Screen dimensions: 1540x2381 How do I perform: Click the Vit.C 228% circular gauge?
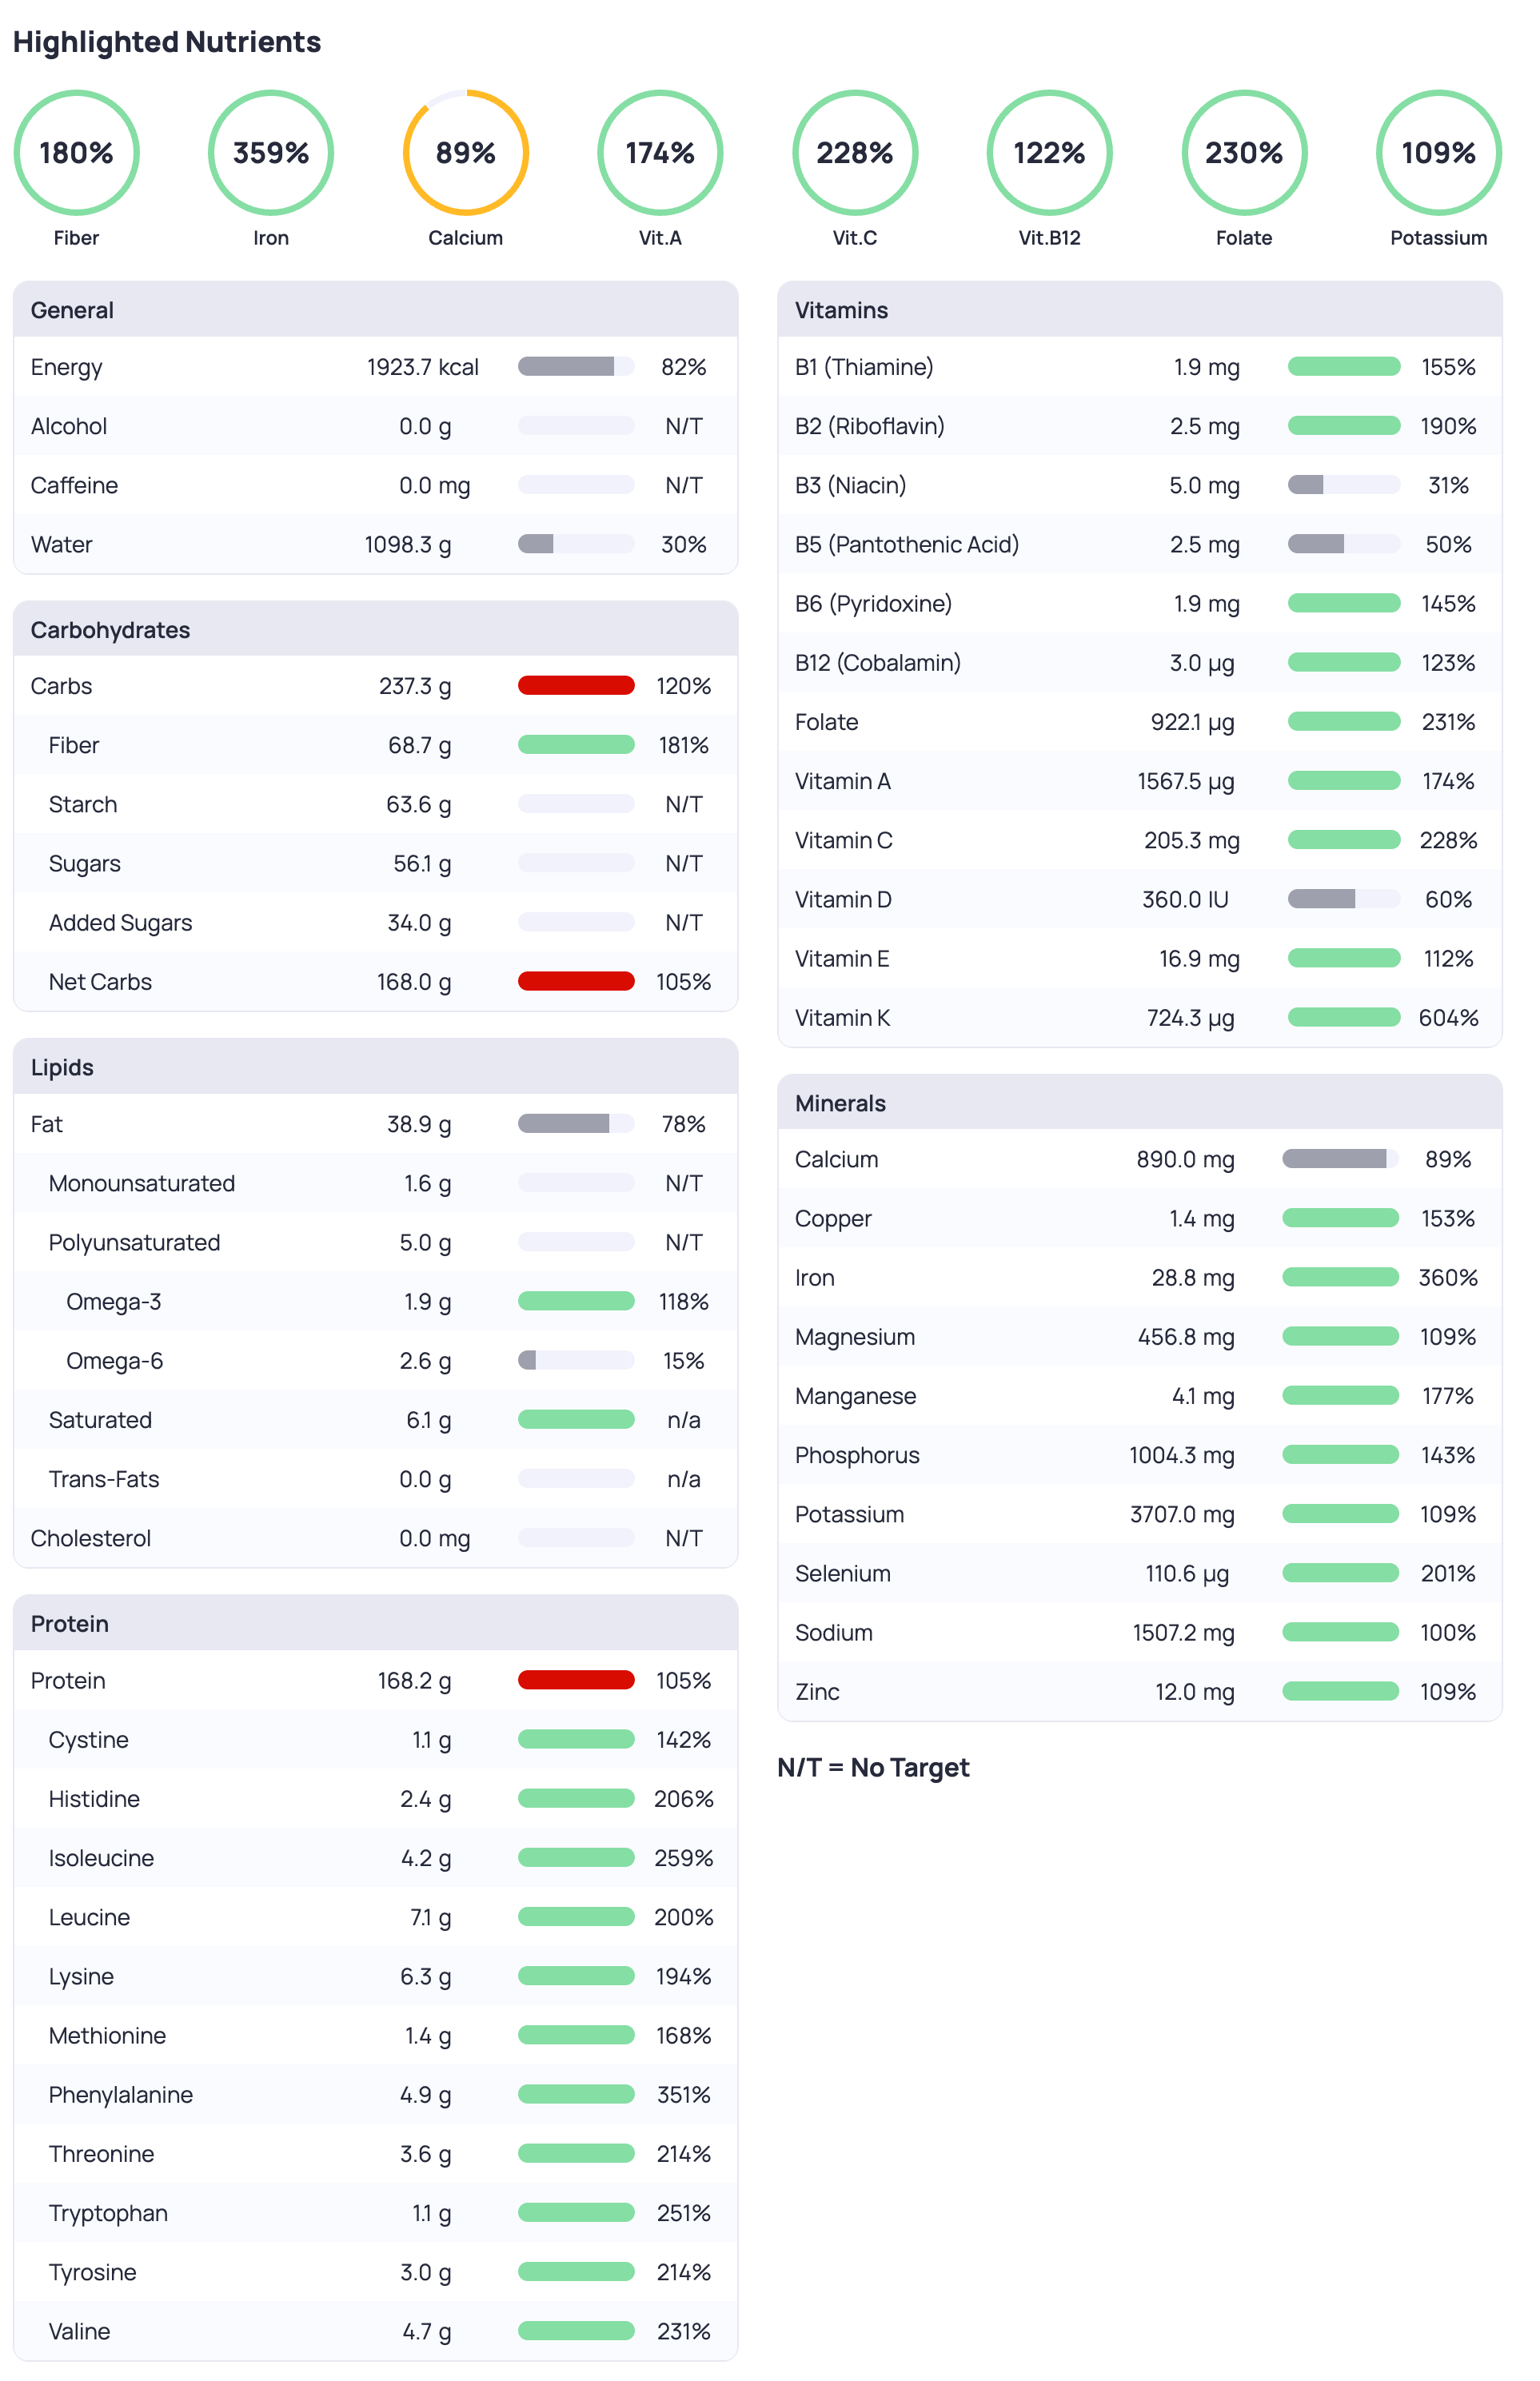854,153
